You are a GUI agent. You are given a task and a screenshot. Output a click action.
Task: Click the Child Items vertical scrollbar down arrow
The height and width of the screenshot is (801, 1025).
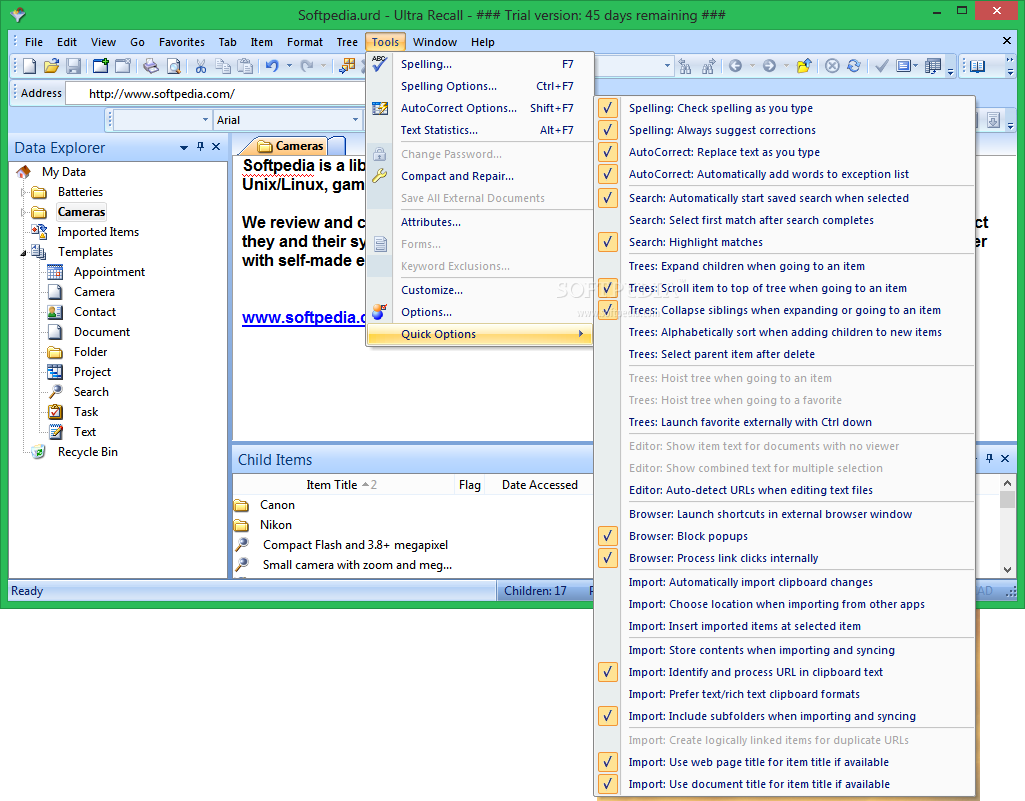click(x=1007, y=570)
